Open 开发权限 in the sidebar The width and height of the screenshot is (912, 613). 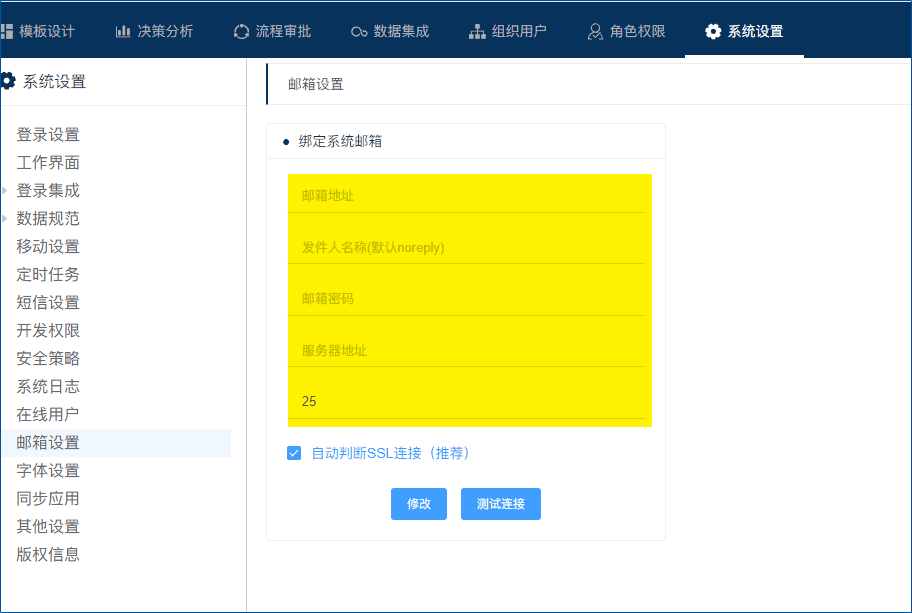coord(48,330)
